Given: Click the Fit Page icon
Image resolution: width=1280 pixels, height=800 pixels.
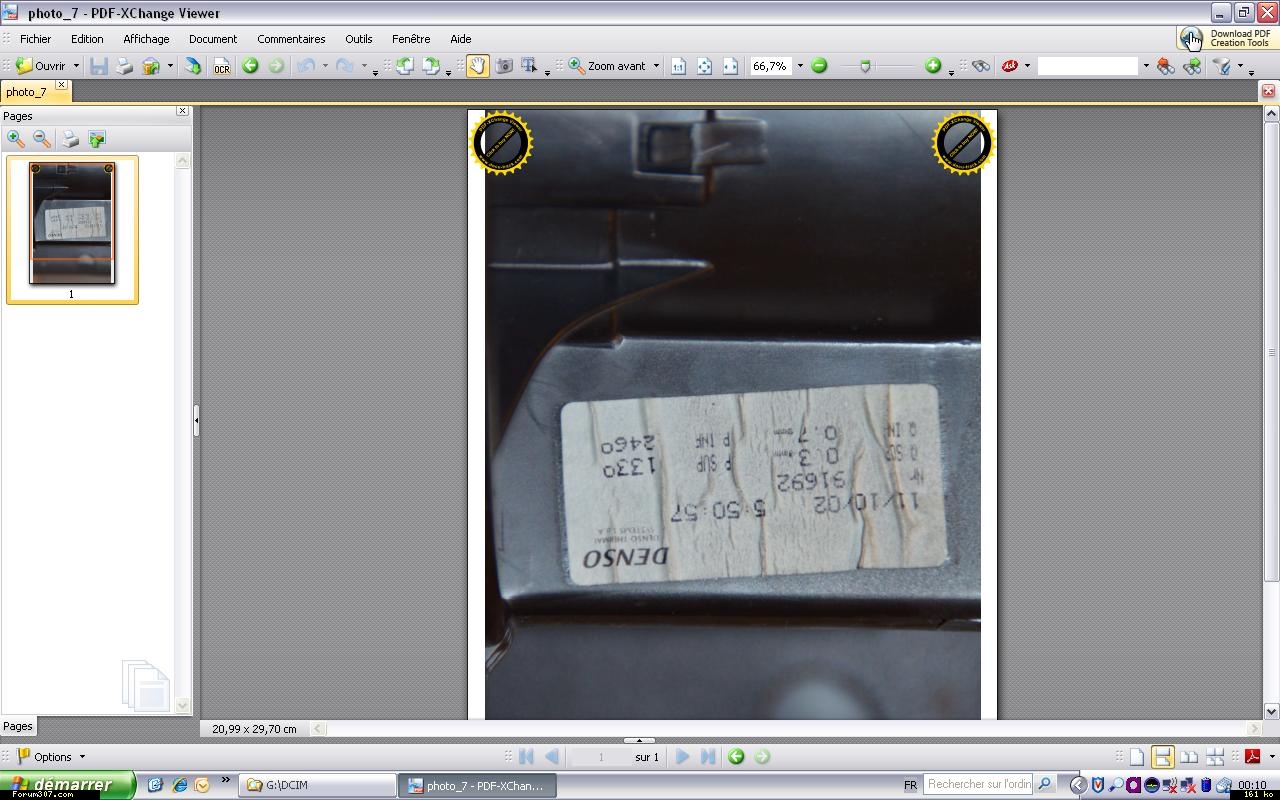Looking at the screenshot, I should pyautogui.click(x=704, y=66).
